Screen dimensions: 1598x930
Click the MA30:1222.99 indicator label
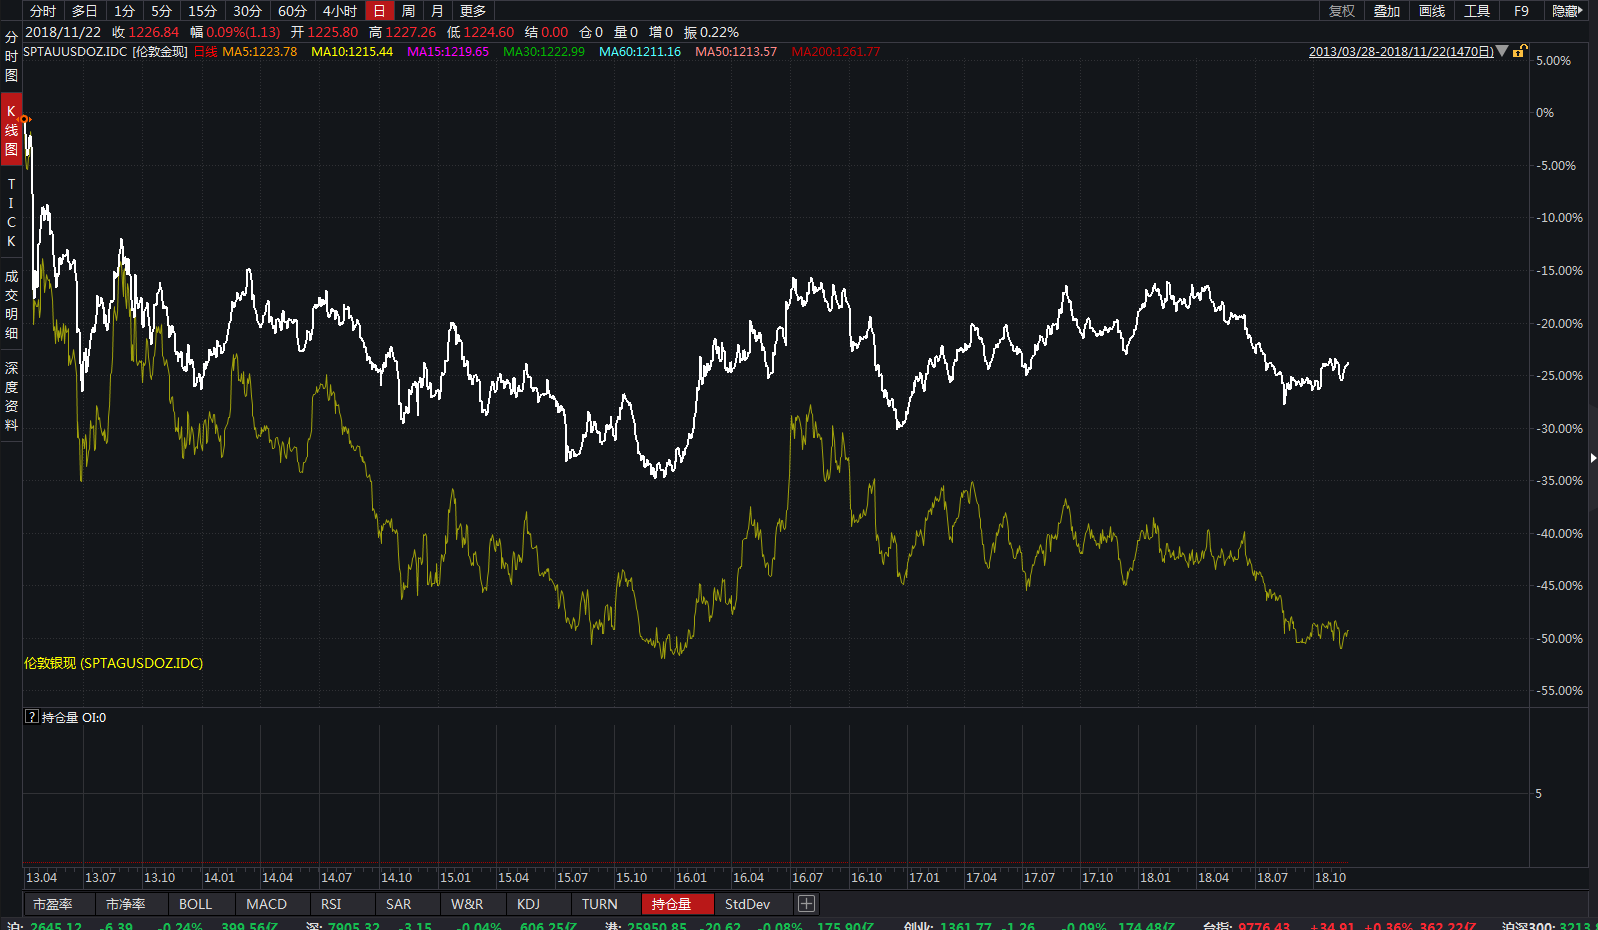point(544,51)
